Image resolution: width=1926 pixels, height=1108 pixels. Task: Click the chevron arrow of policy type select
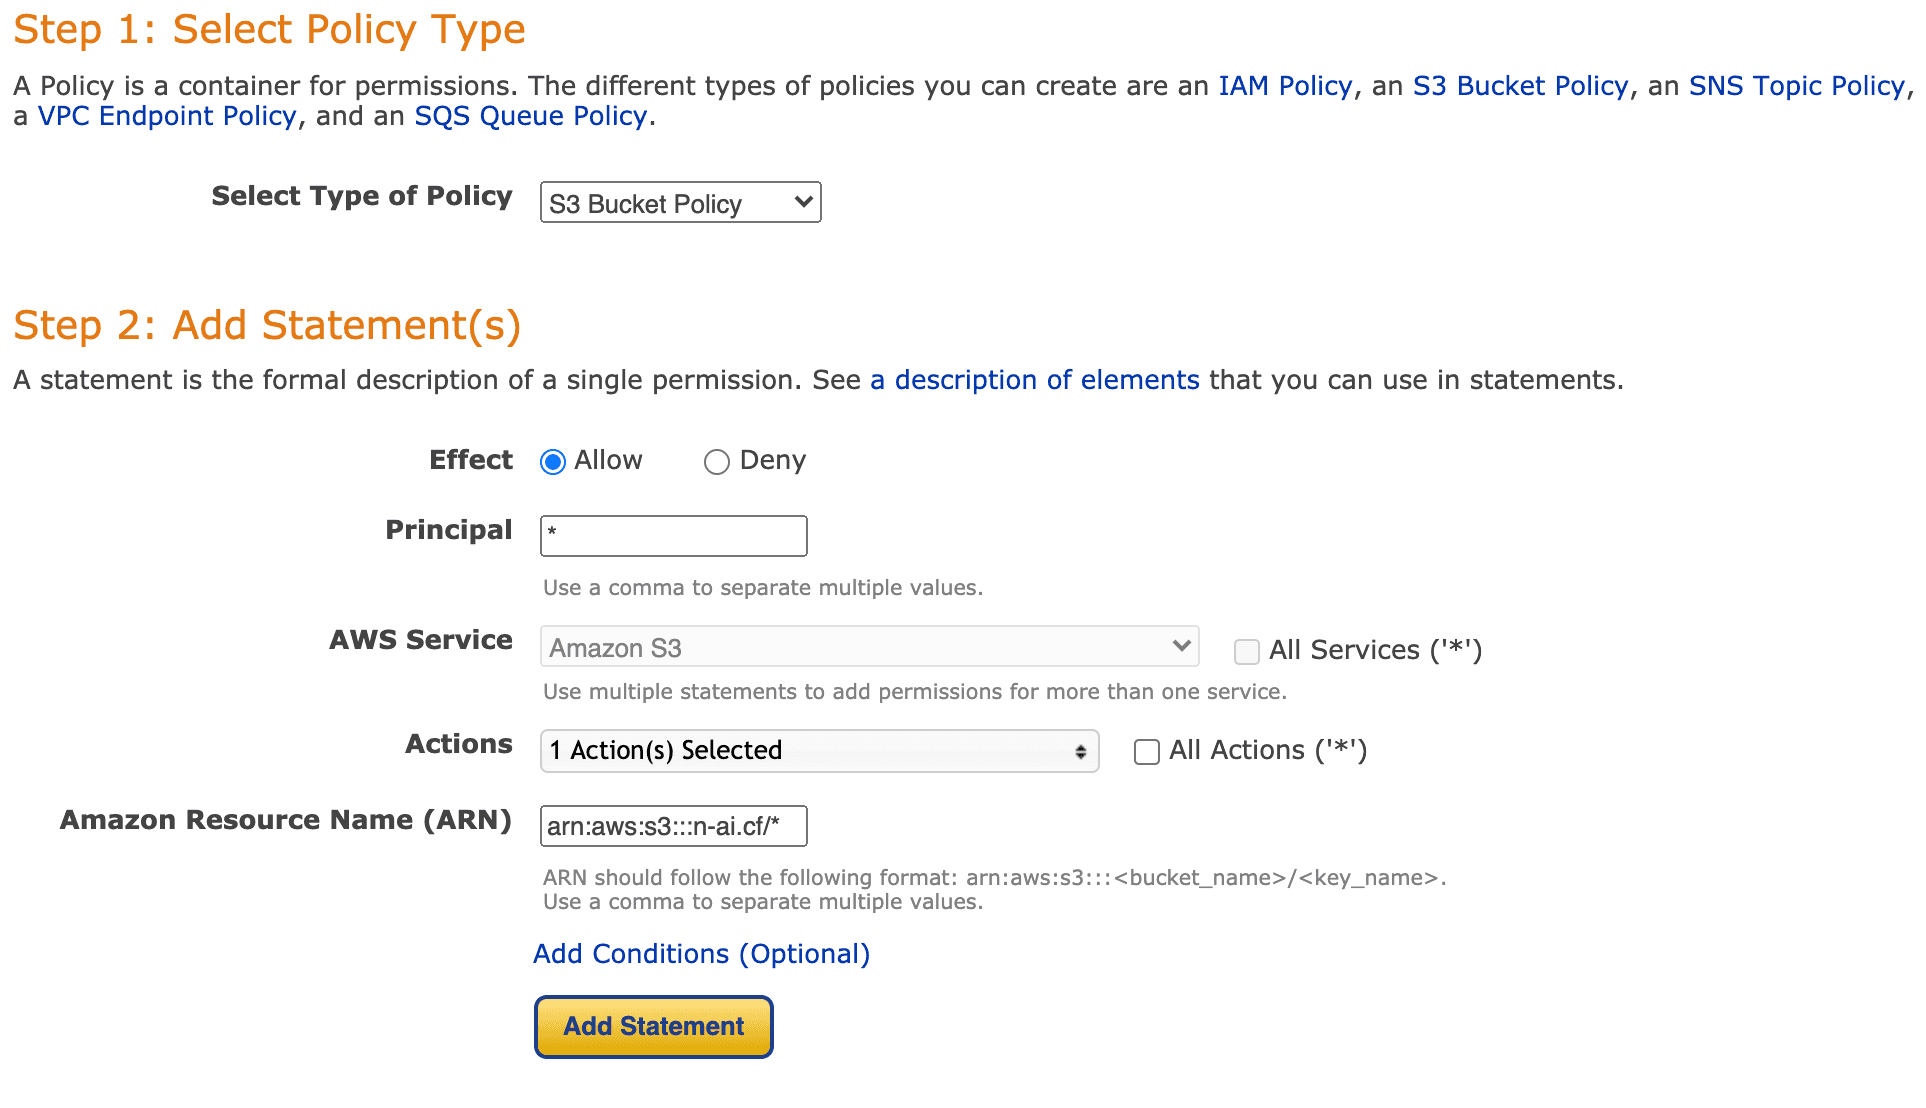tap(803, 203)
